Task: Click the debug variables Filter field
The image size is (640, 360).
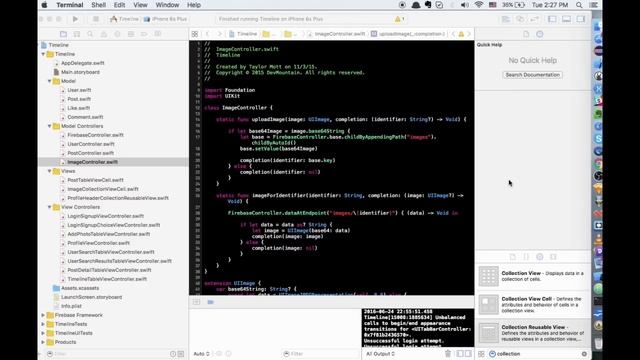Action: (x=320, y=354)
